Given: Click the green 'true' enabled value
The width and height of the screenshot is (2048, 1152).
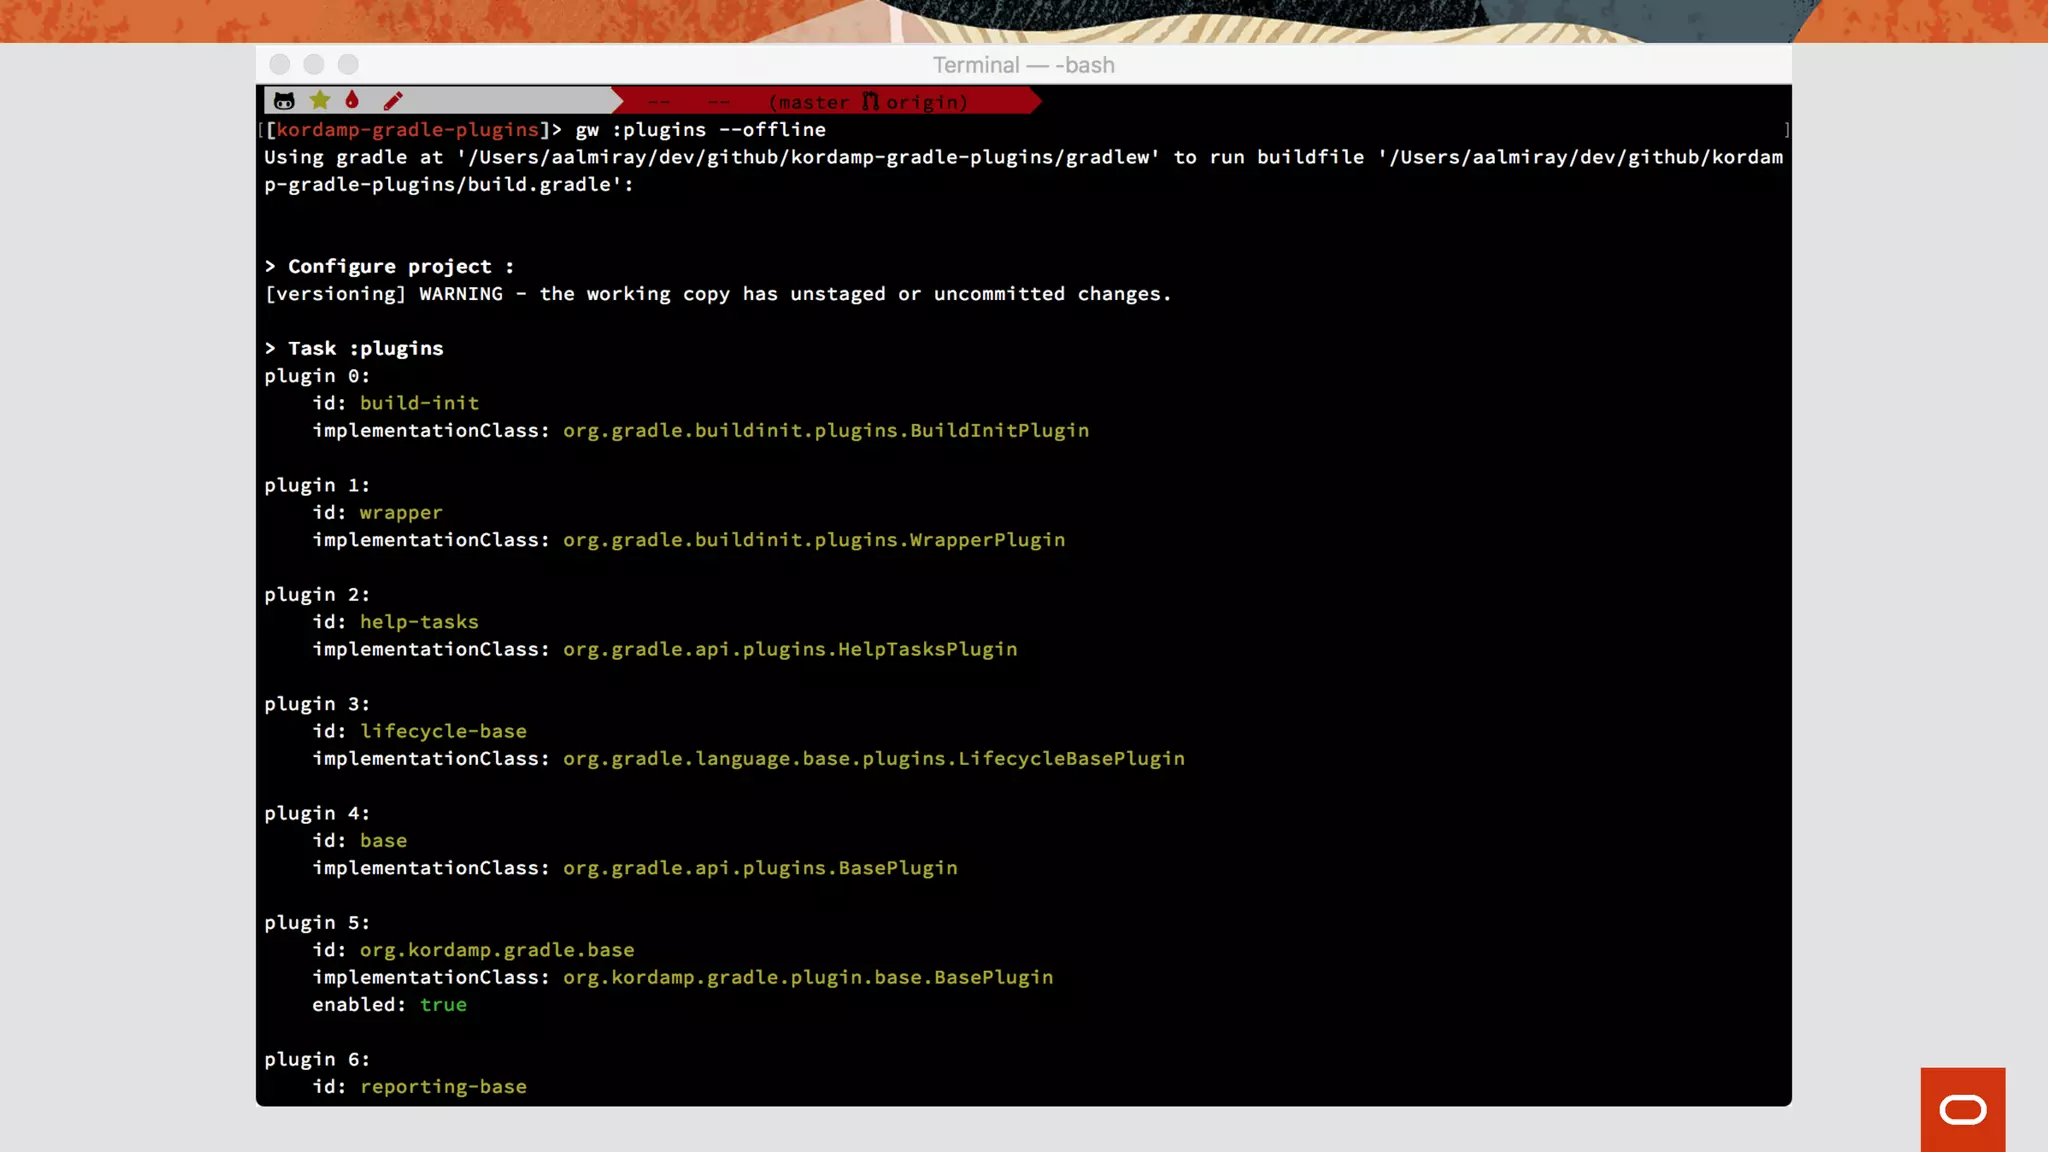Looking at the screenshot, I should pos(443,1005).
